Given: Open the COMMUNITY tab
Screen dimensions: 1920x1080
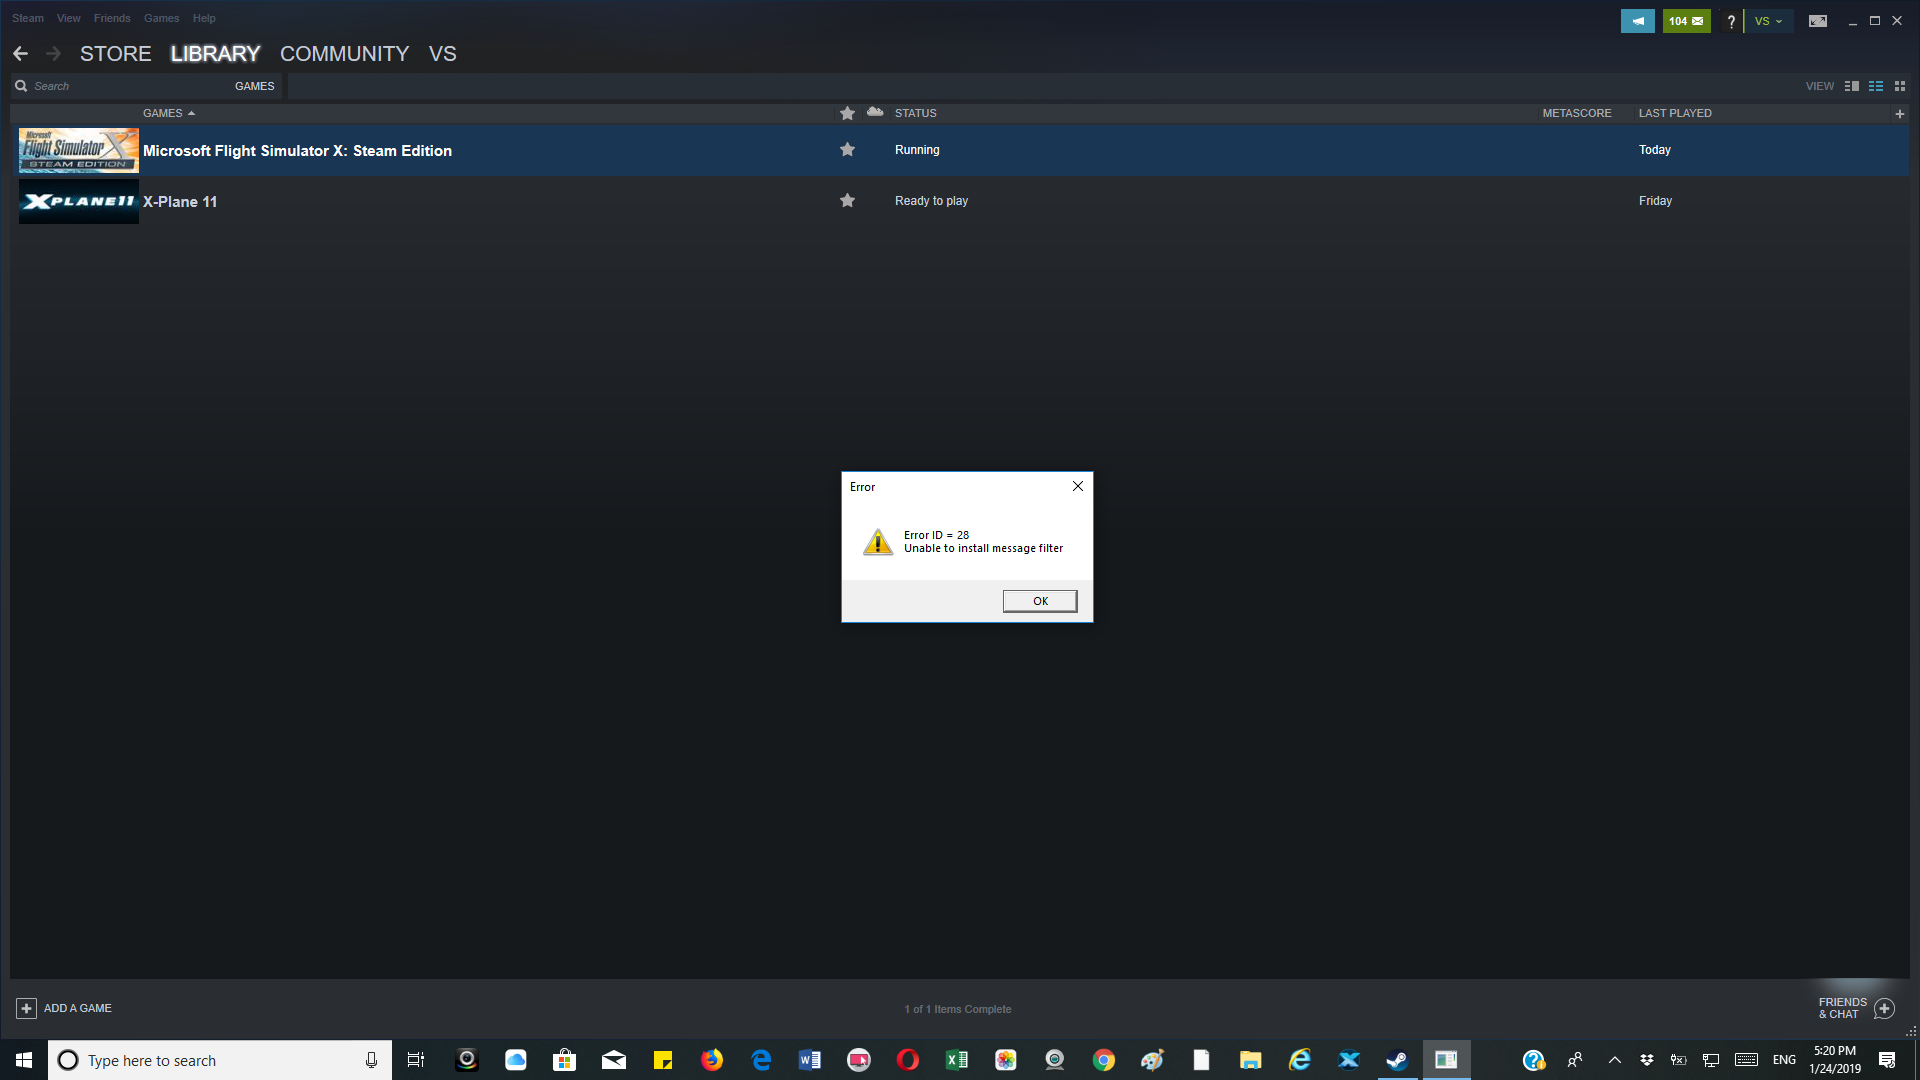Looking at the screenshot, I should pos(344,54).
